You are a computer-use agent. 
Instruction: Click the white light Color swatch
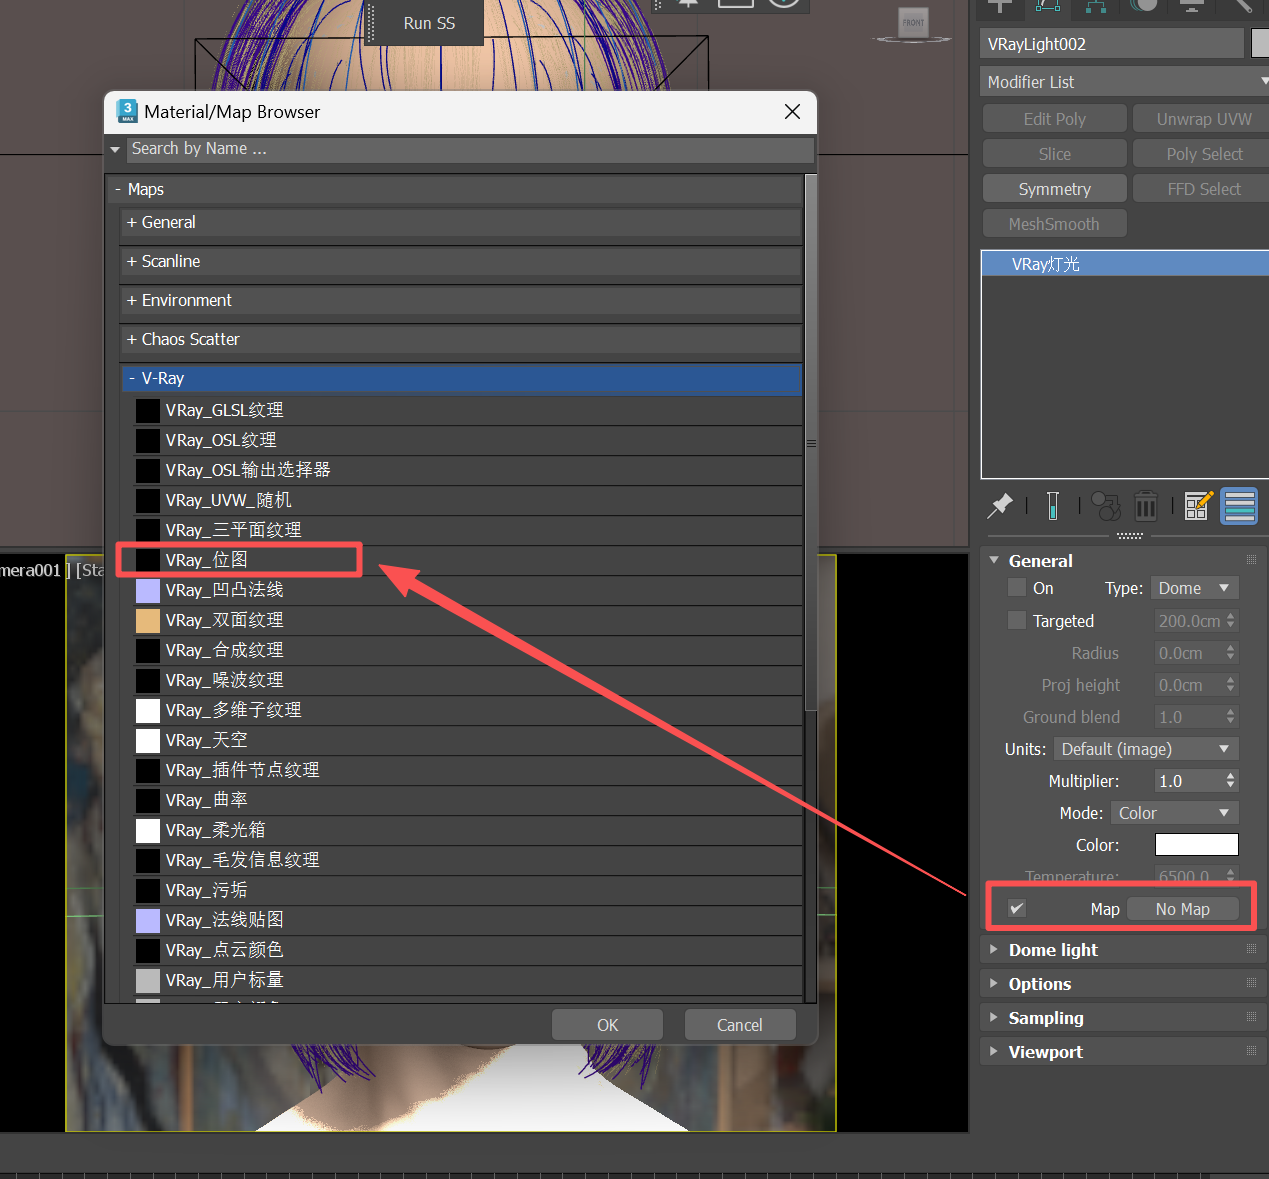click(1196, 845)
